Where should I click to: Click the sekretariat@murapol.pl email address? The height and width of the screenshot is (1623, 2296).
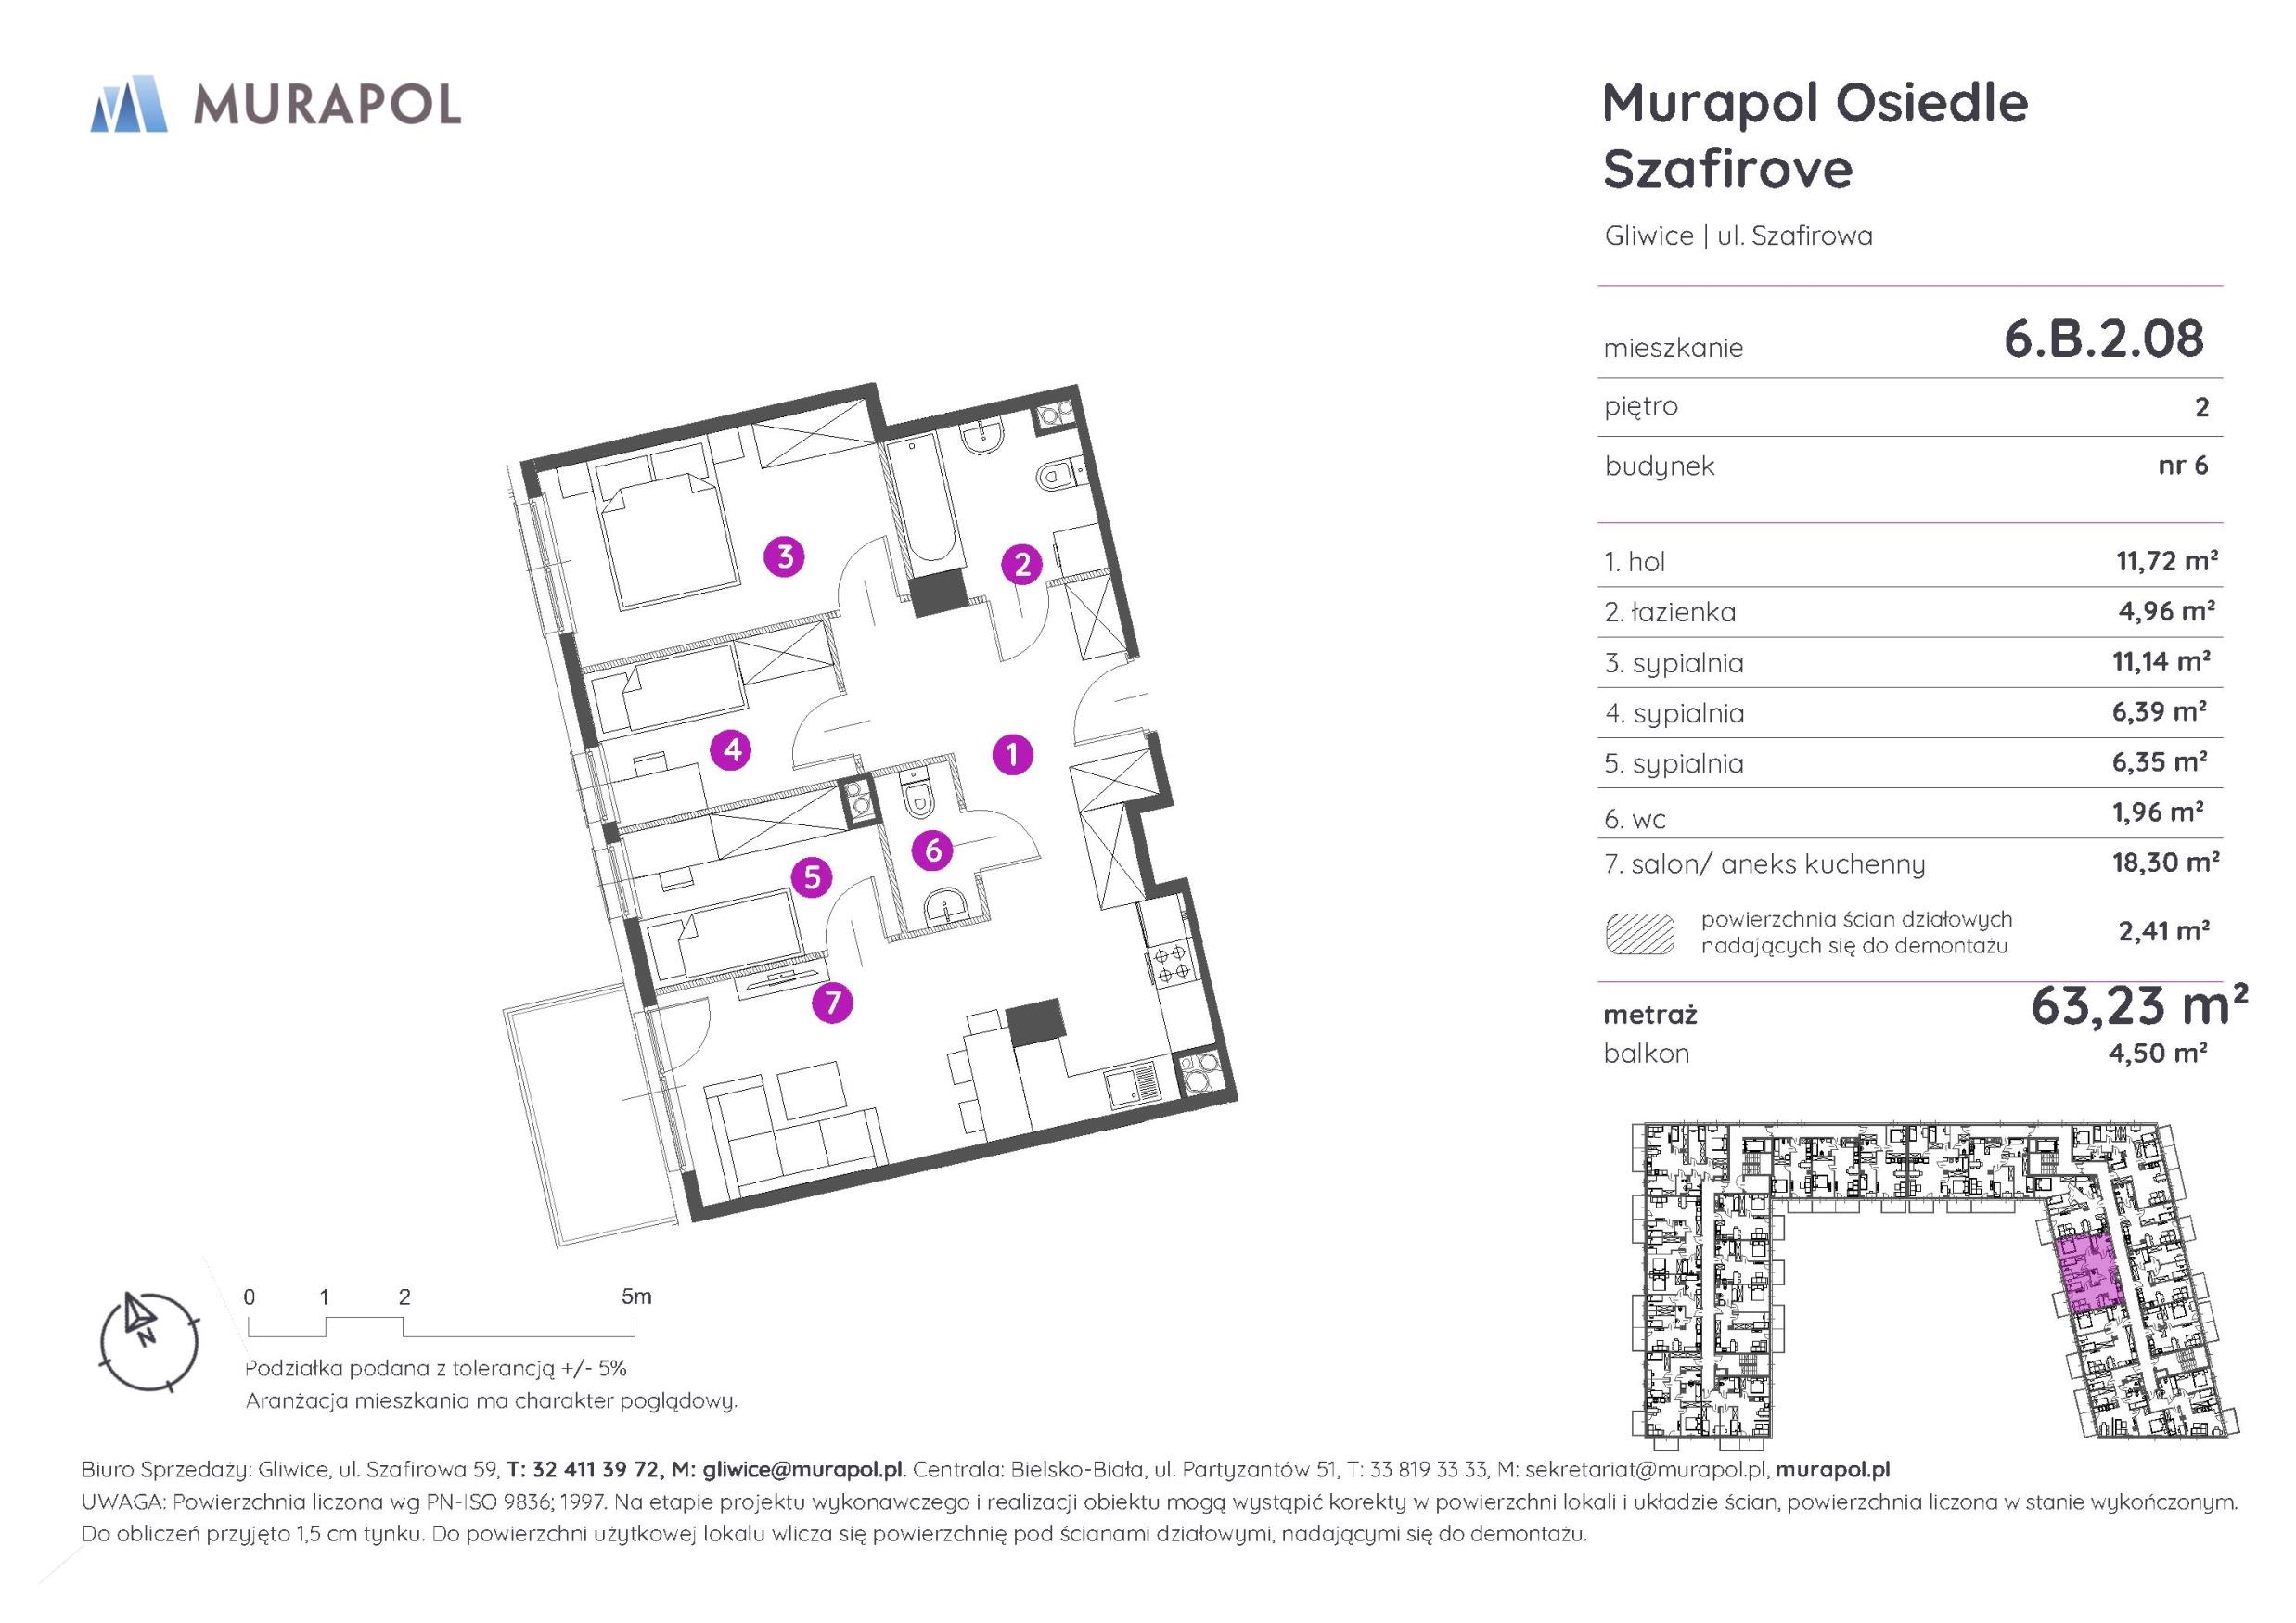pos(1647,1470)
